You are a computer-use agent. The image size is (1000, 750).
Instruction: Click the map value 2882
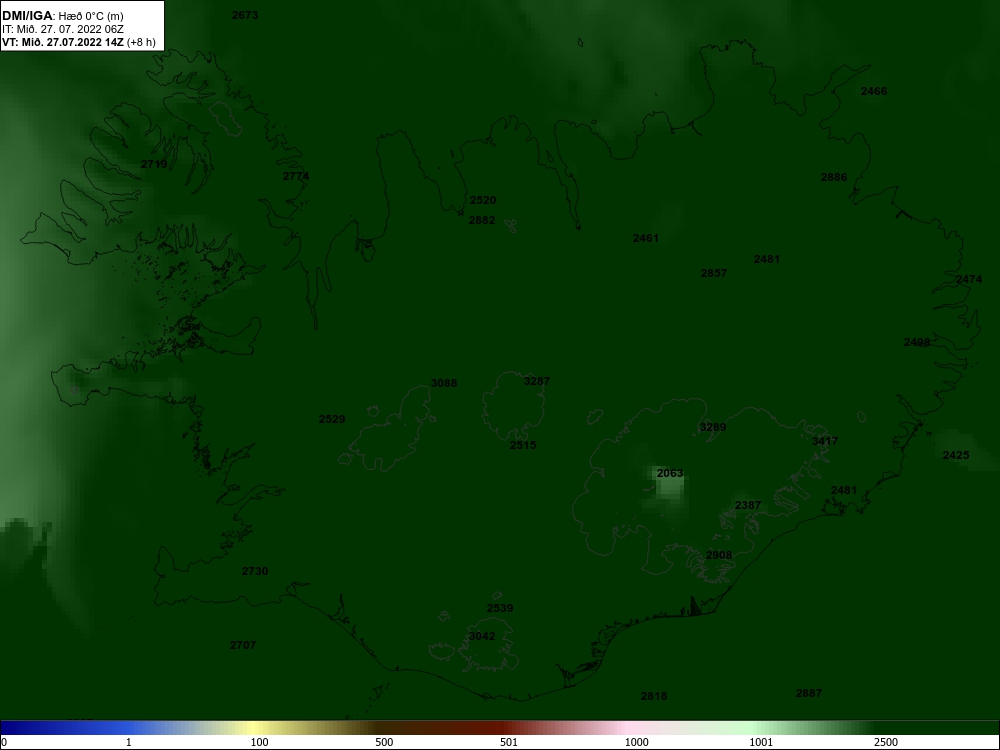point(482,220)
